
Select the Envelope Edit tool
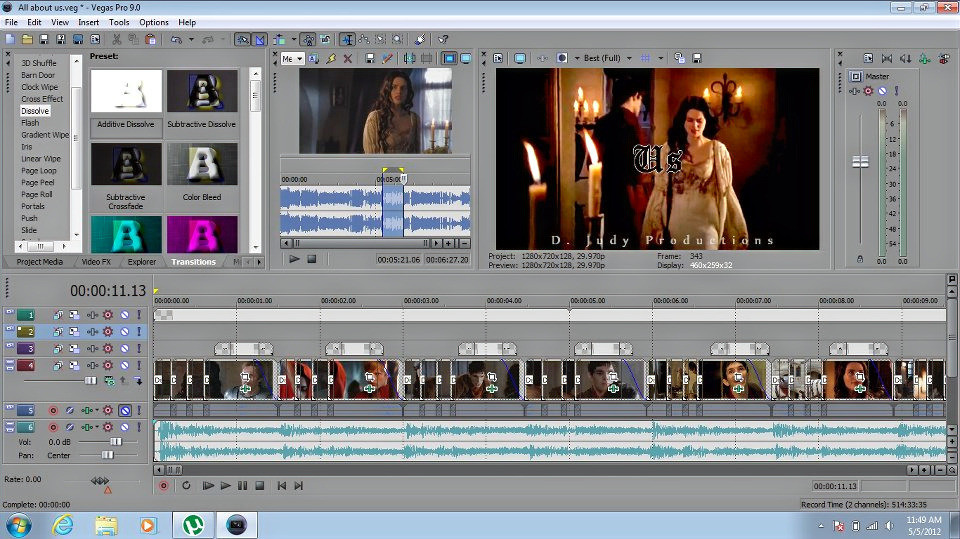tap(364, 39)
